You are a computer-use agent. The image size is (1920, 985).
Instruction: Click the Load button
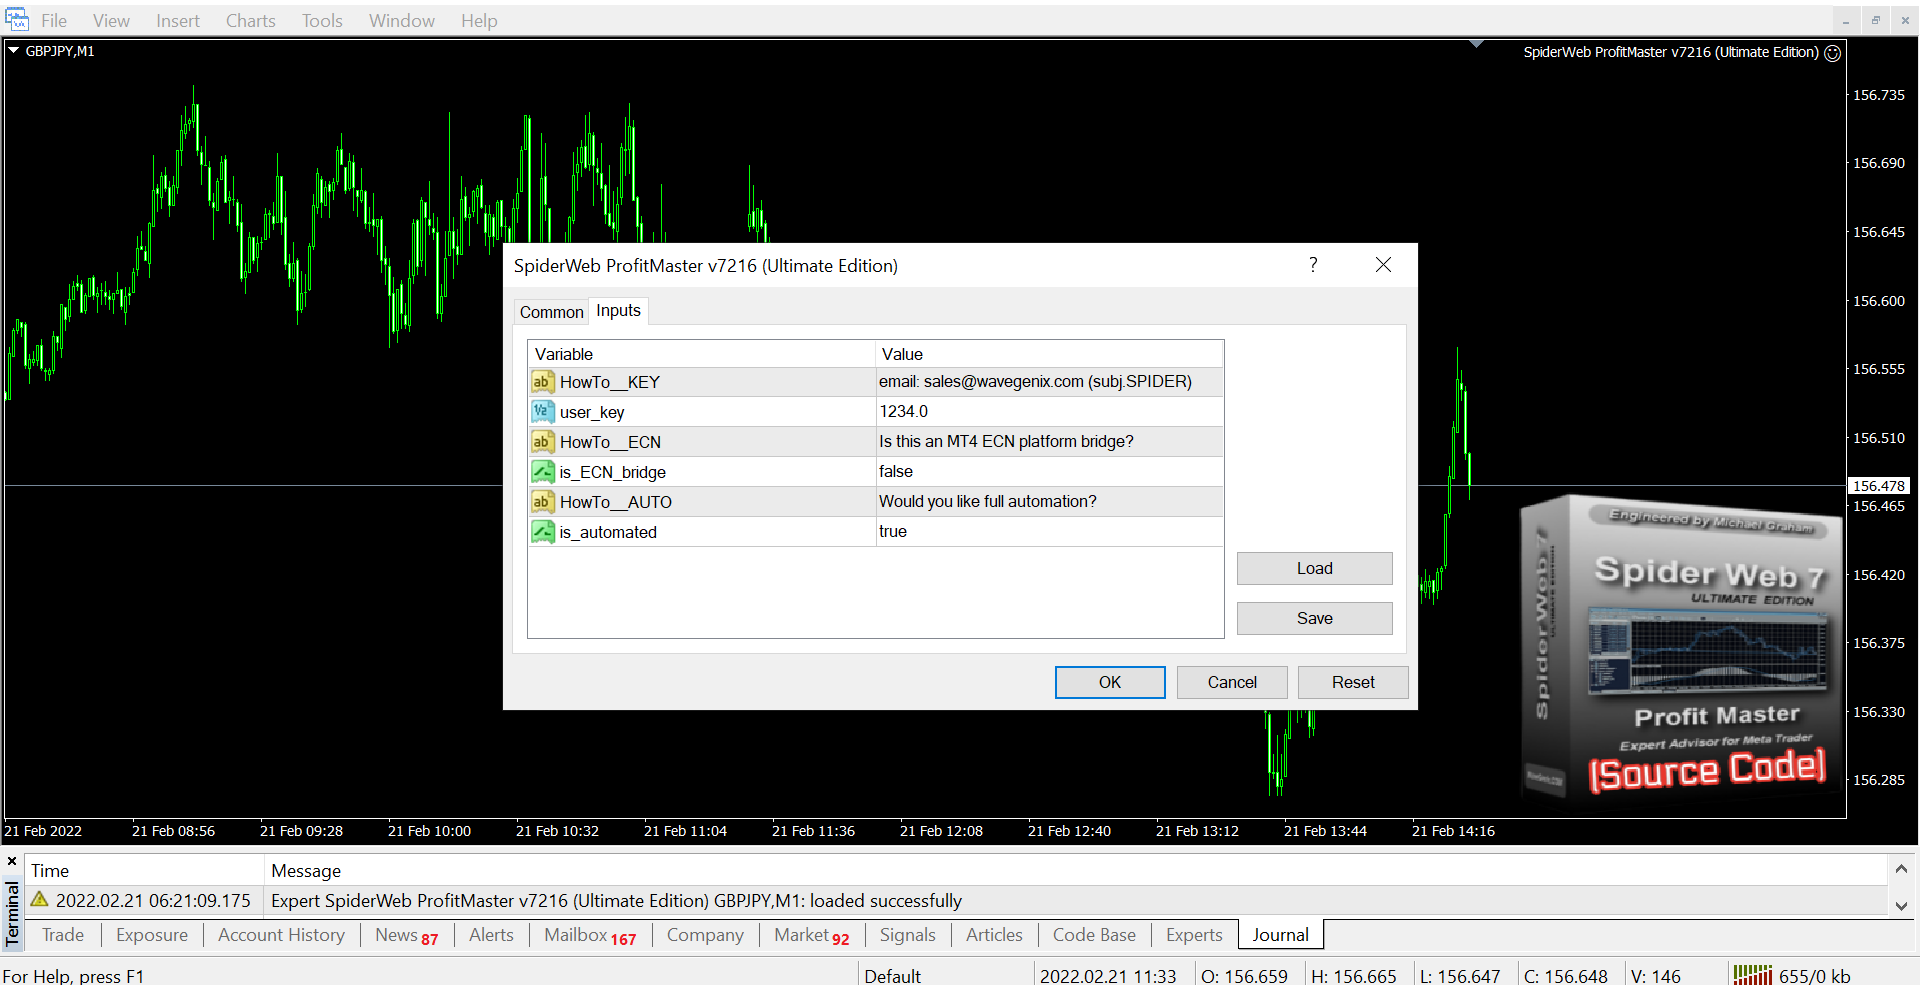(1314, 568)
